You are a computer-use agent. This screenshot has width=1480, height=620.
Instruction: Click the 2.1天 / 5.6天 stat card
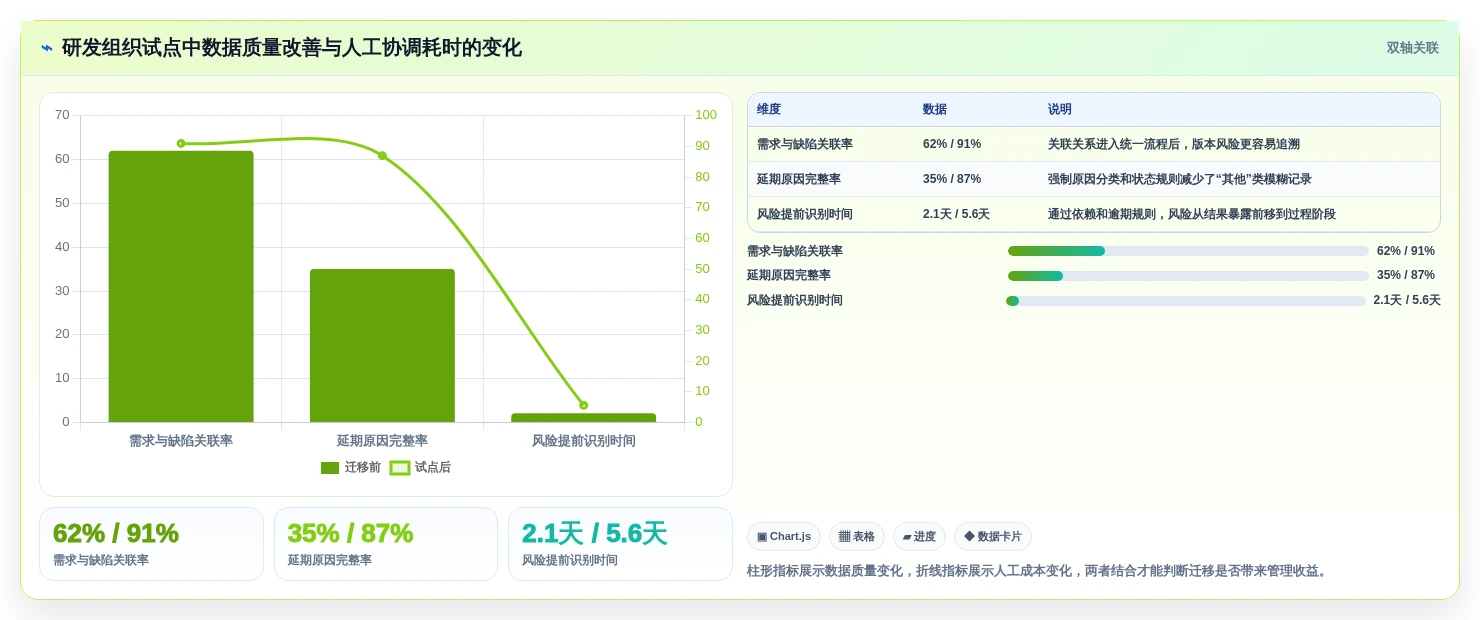coord(620,544)
